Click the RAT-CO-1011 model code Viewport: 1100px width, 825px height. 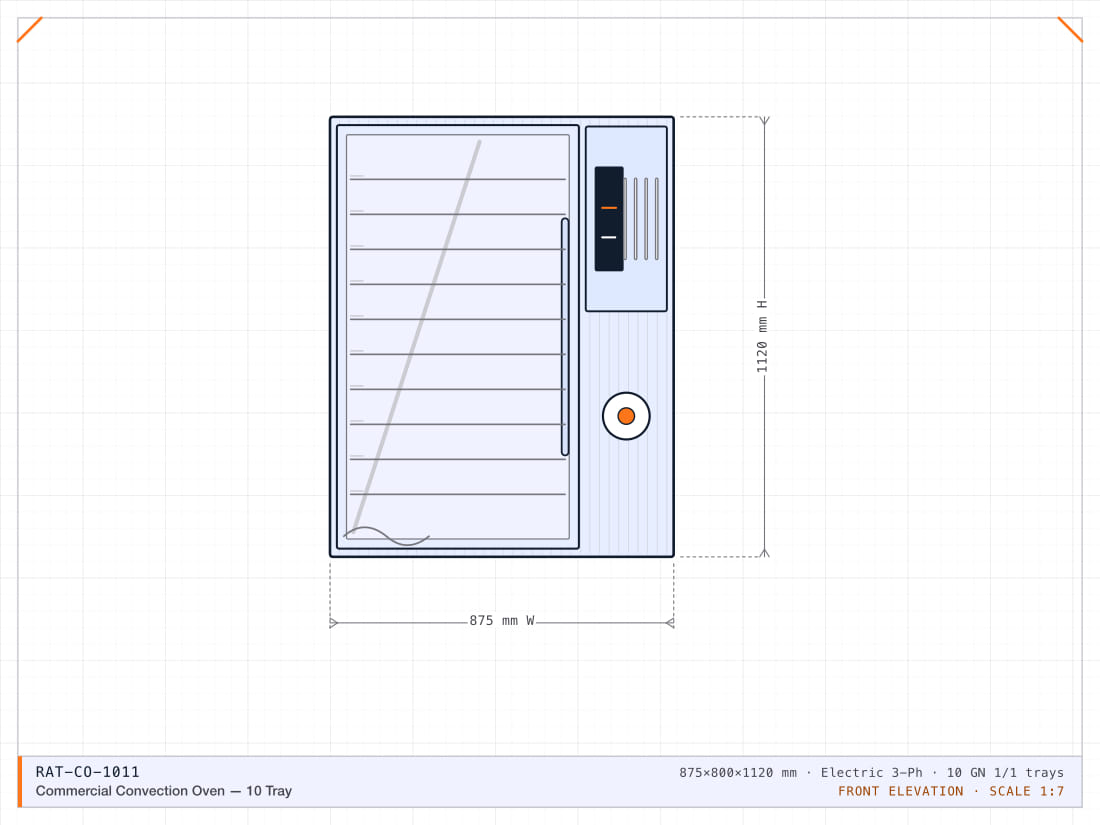pos(88,772)
